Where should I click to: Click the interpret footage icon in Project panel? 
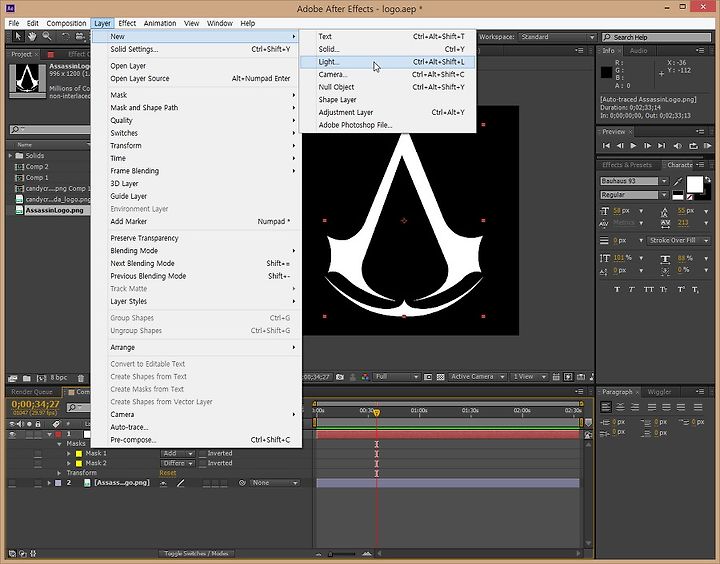tap(12, 378)
